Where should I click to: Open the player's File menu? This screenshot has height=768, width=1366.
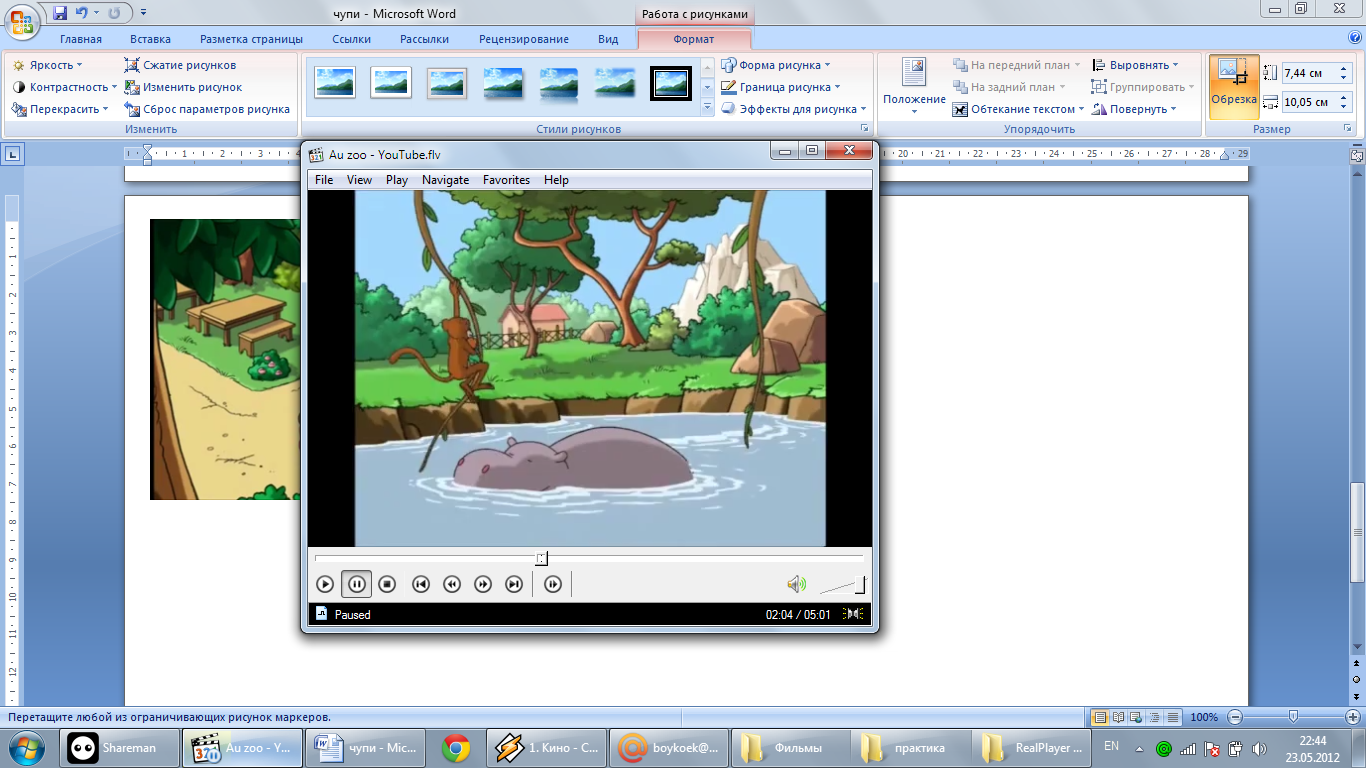pos(324,180)
